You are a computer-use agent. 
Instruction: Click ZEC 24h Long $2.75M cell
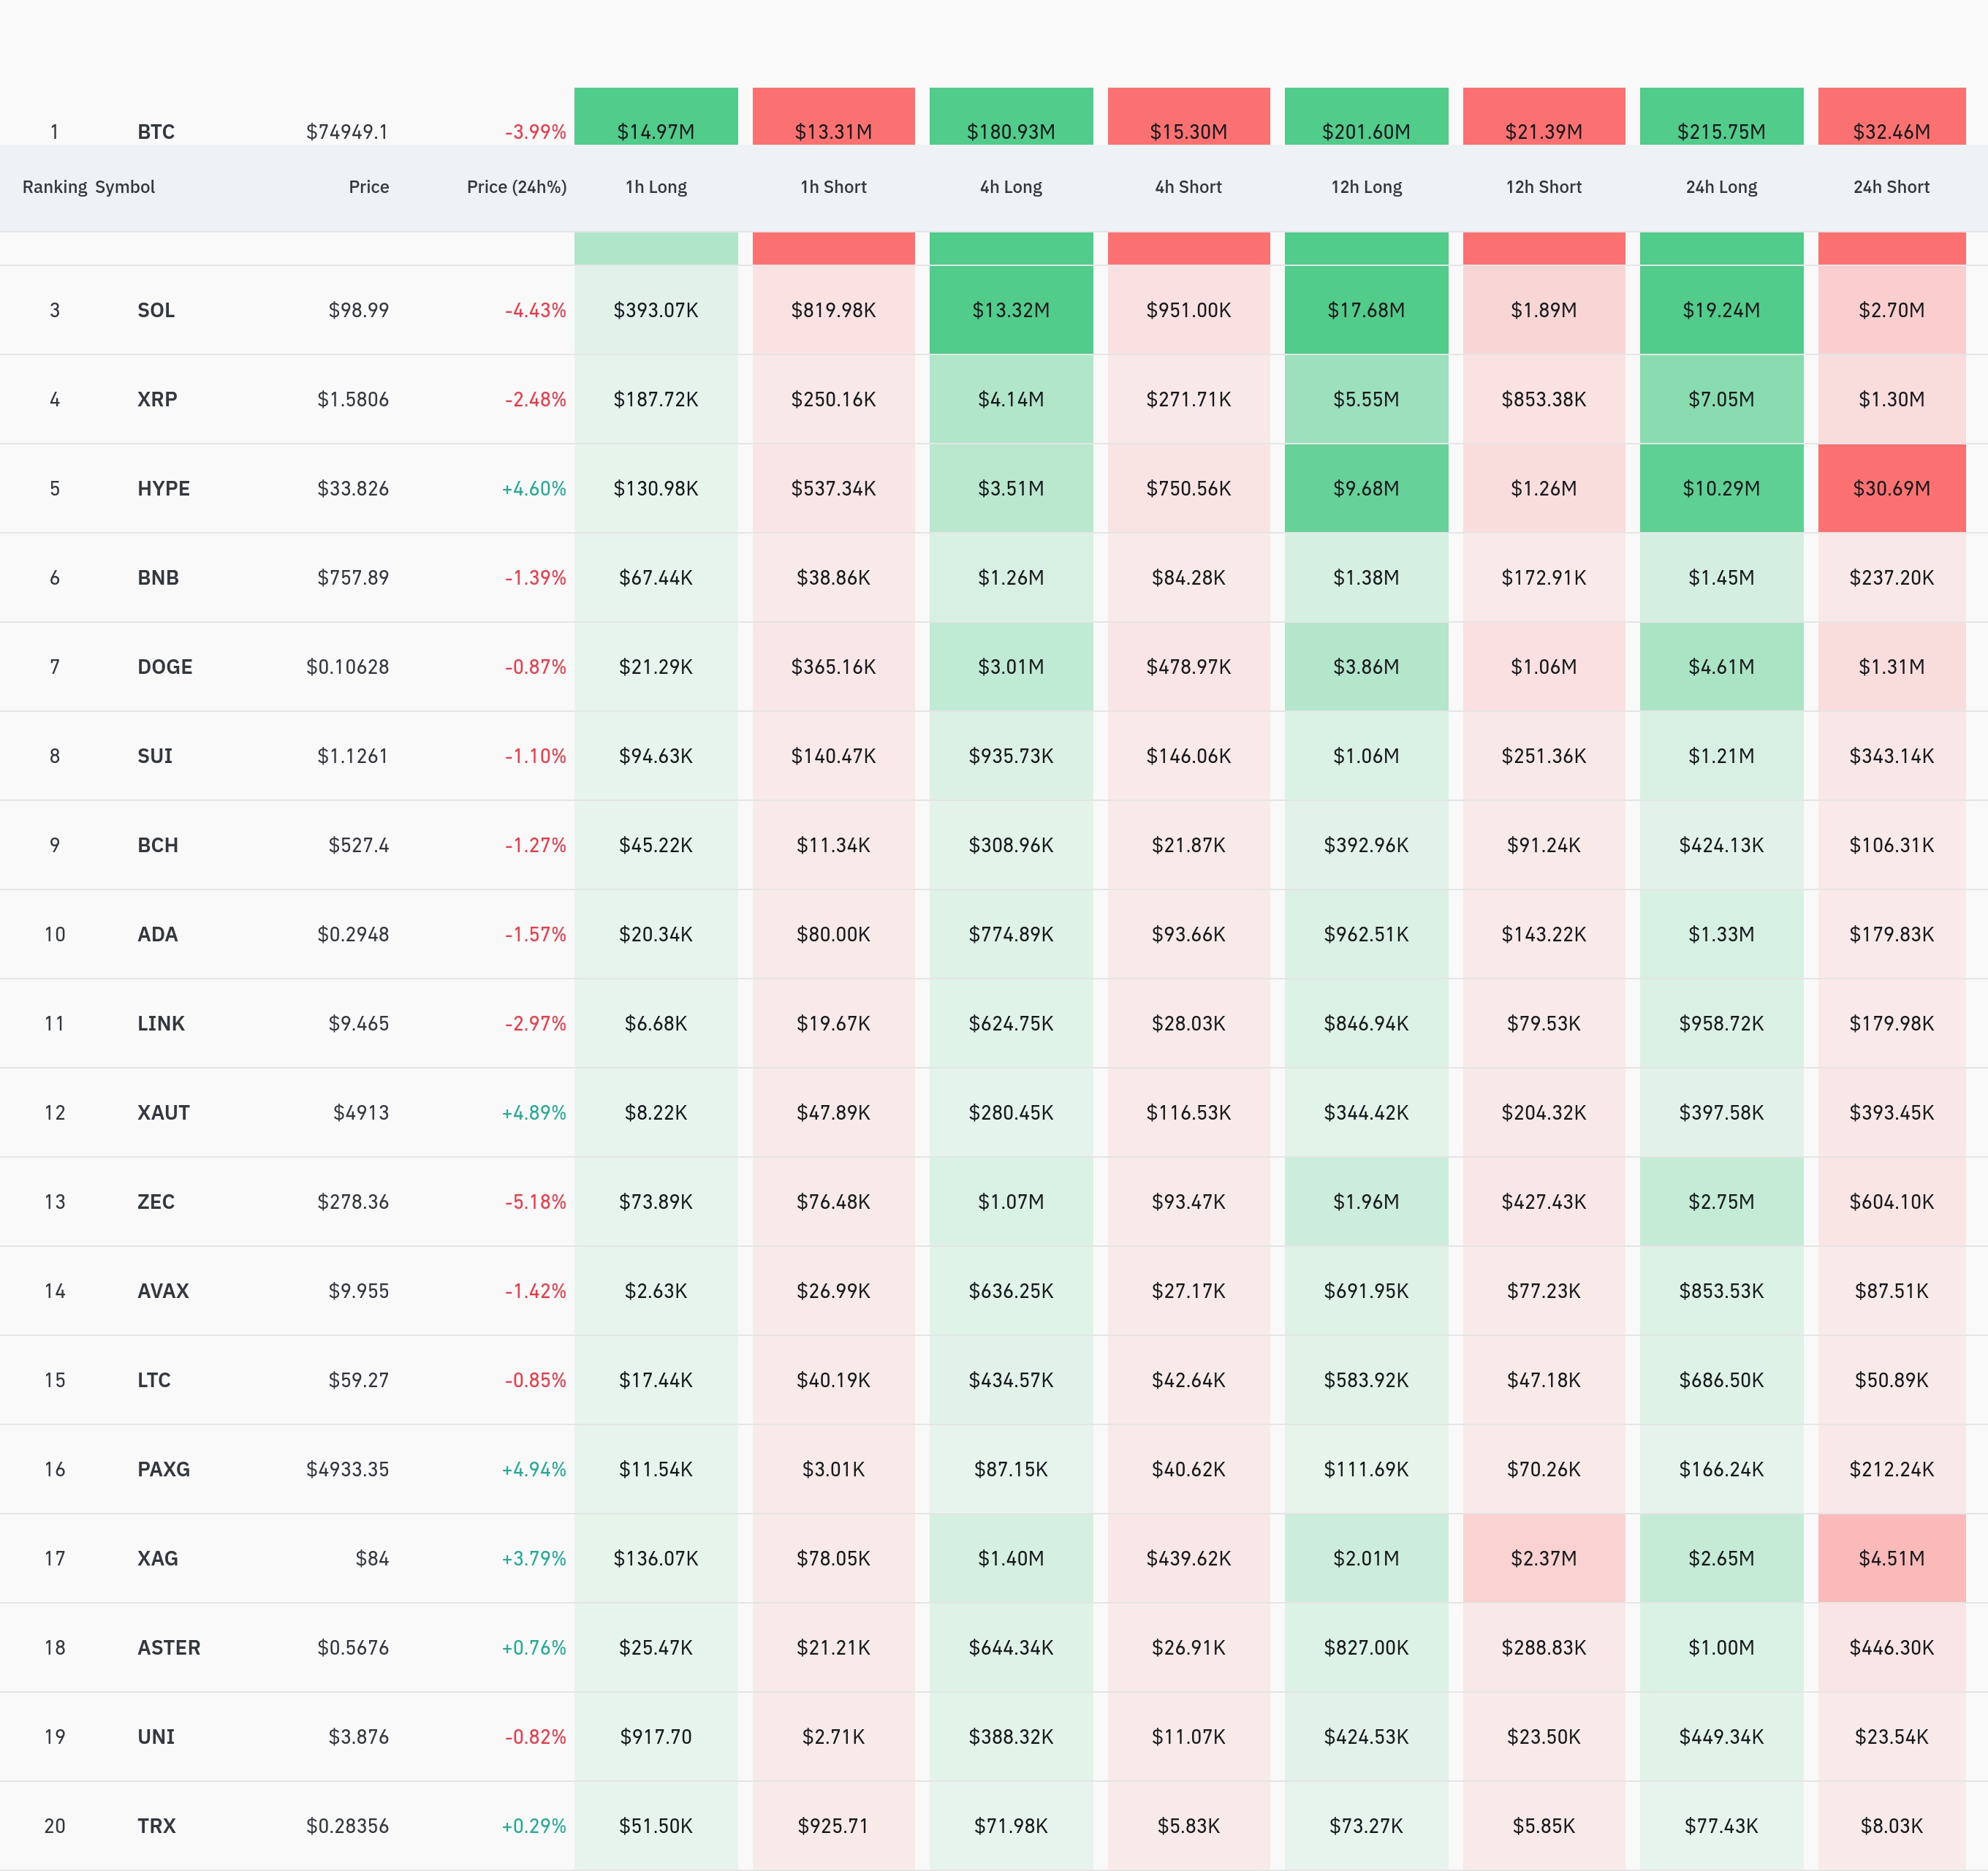point(1721,1202)
